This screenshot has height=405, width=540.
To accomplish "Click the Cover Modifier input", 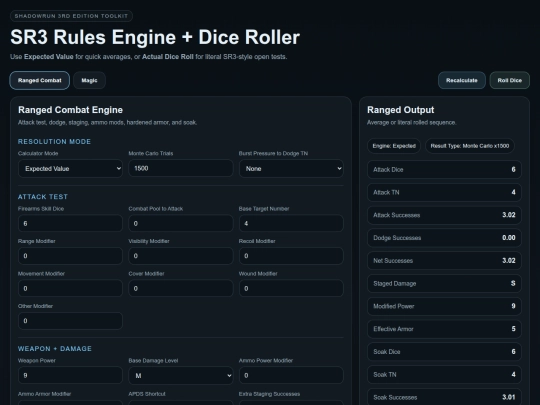I will pos(181,288).
